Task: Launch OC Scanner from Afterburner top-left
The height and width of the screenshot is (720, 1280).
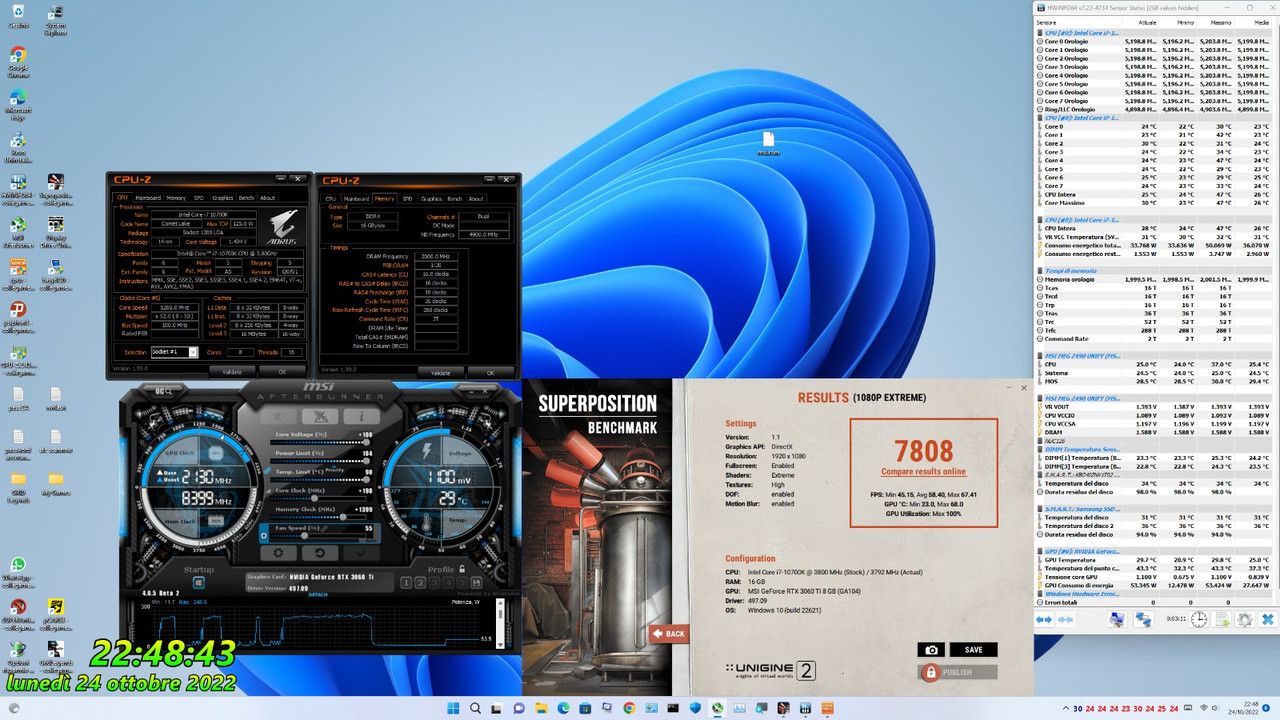Action: click(x=164, y=391)
